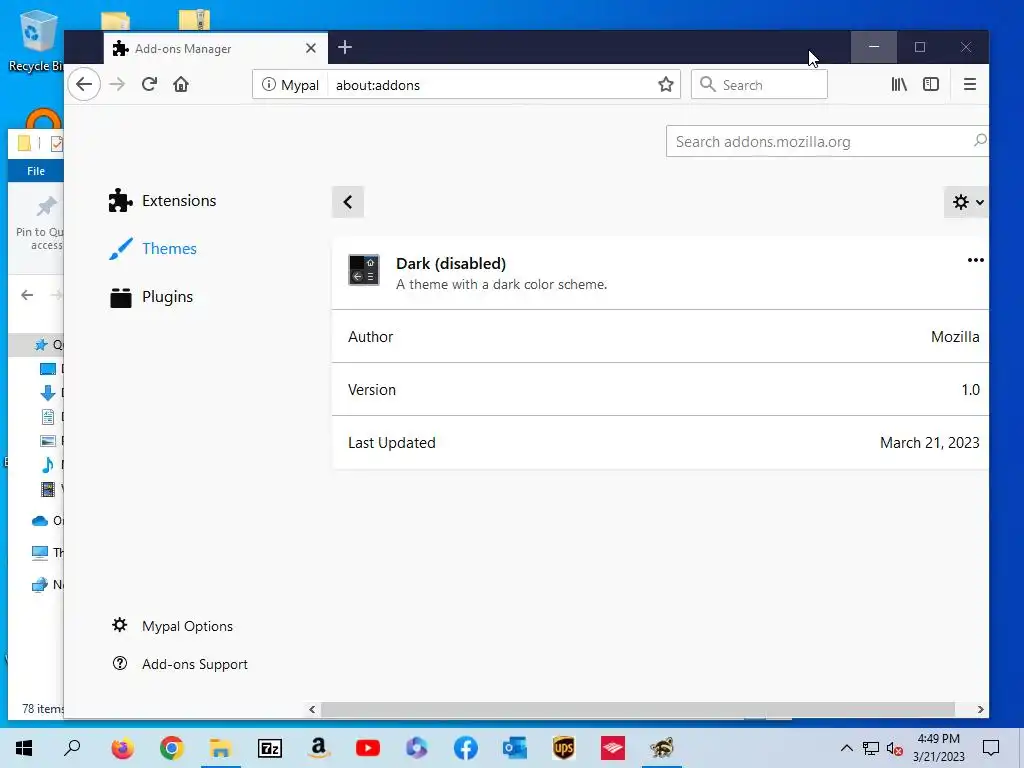The image size is (1024, 768).
Task: Open taskbar search magnifier
Action: (x=72, y=748)
